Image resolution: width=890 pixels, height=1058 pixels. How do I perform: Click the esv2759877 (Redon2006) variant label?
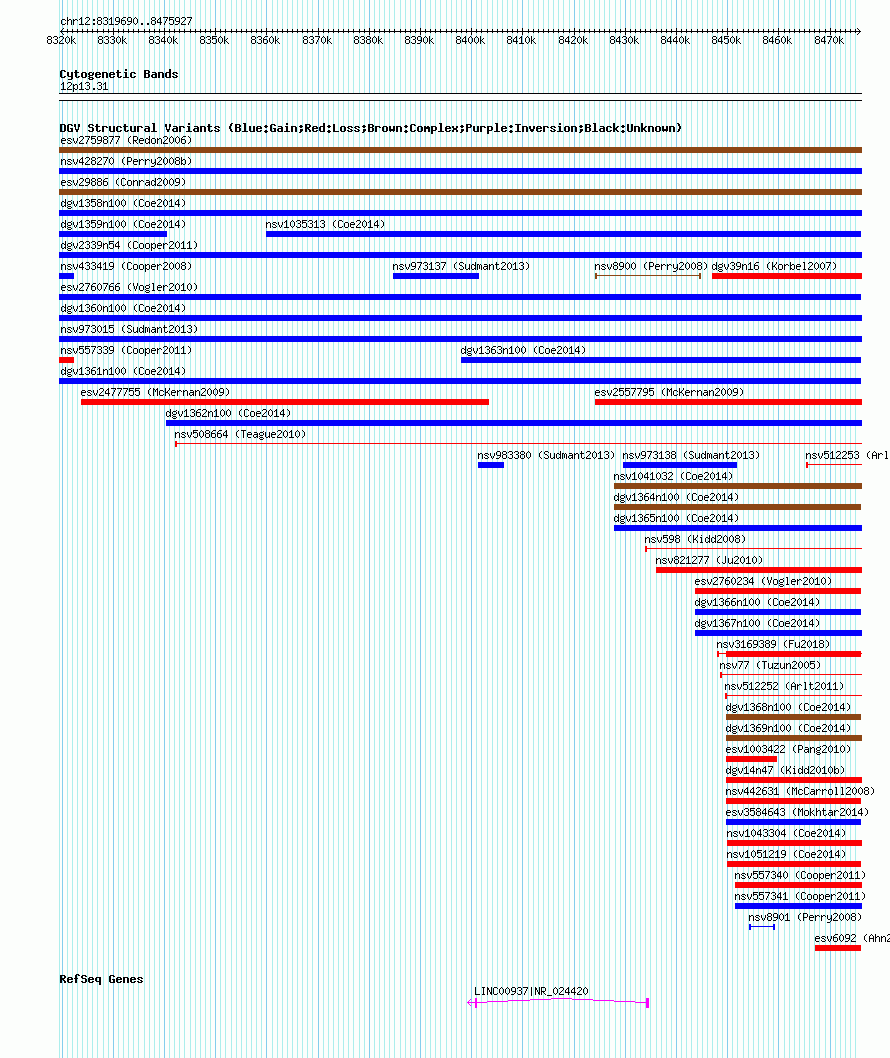pos(126,140)
